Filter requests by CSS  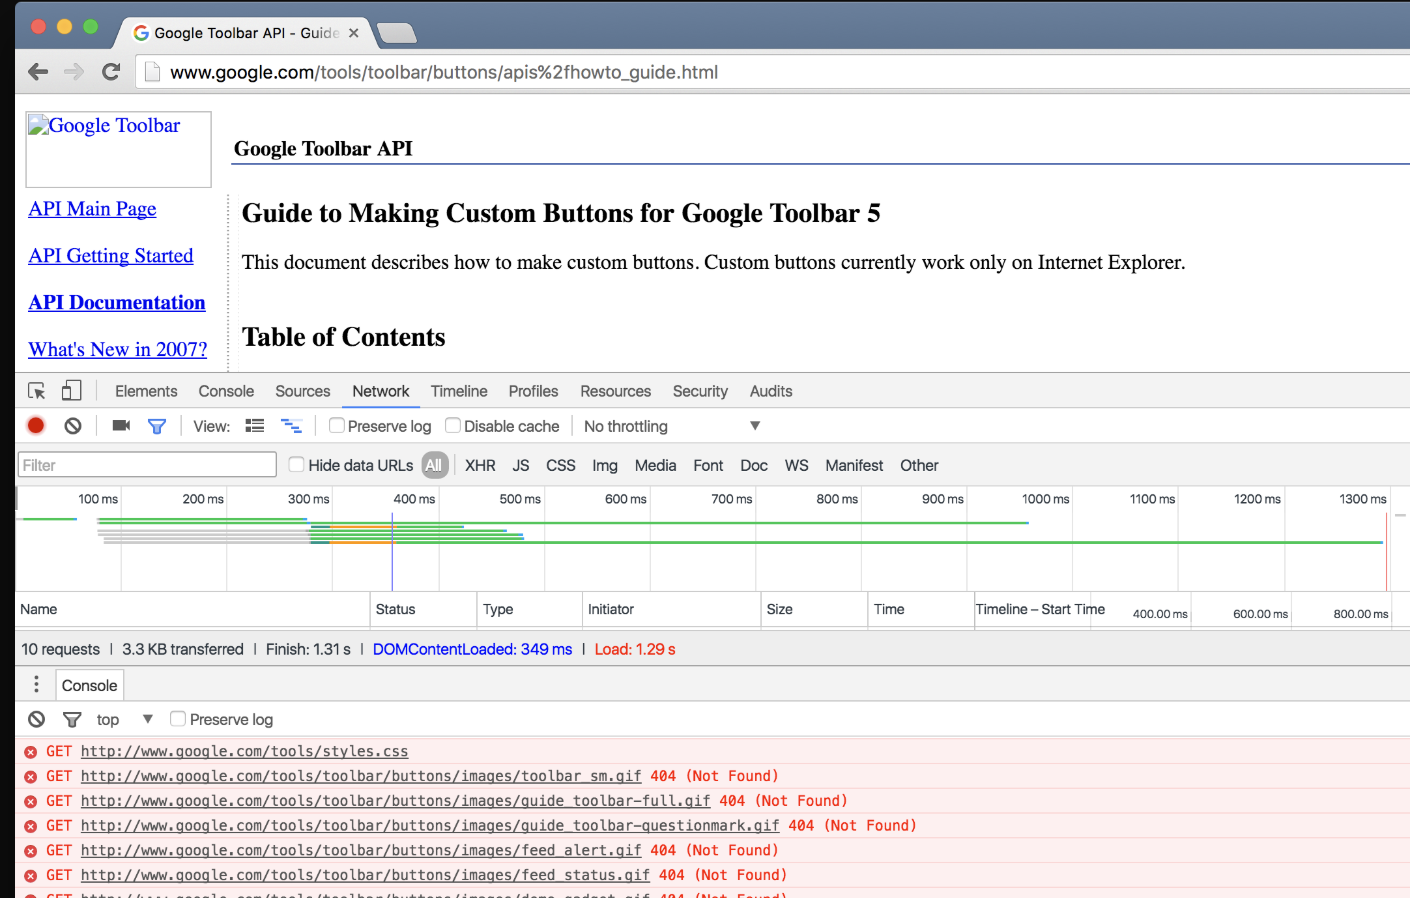(x=561, y=465)
